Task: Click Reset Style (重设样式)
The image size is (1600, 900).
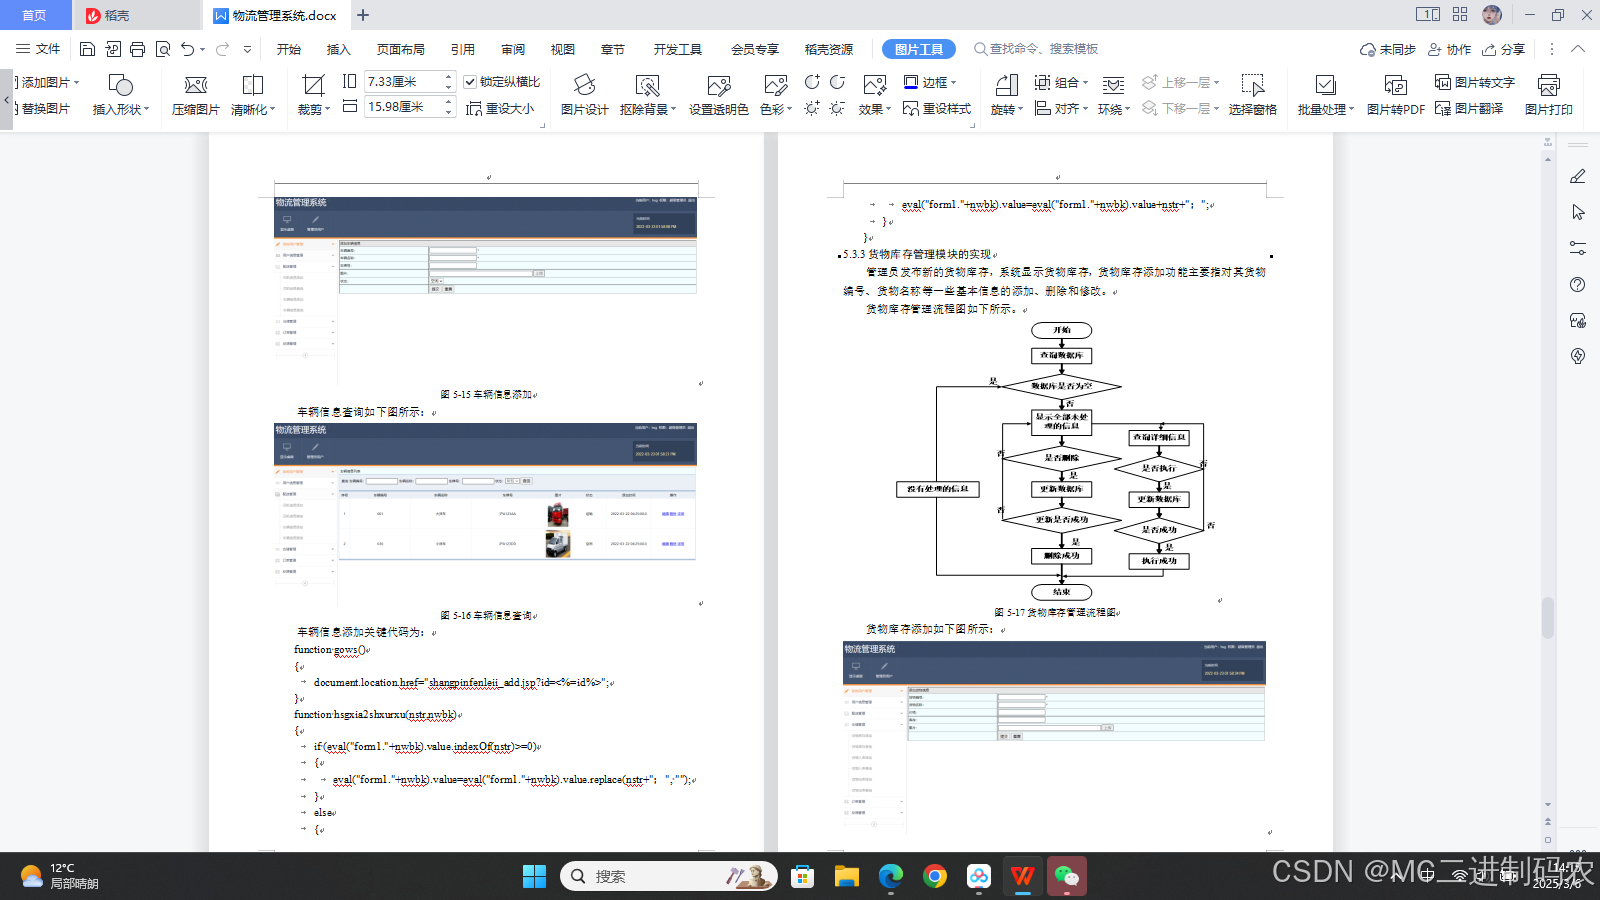Action: [937, 108]
